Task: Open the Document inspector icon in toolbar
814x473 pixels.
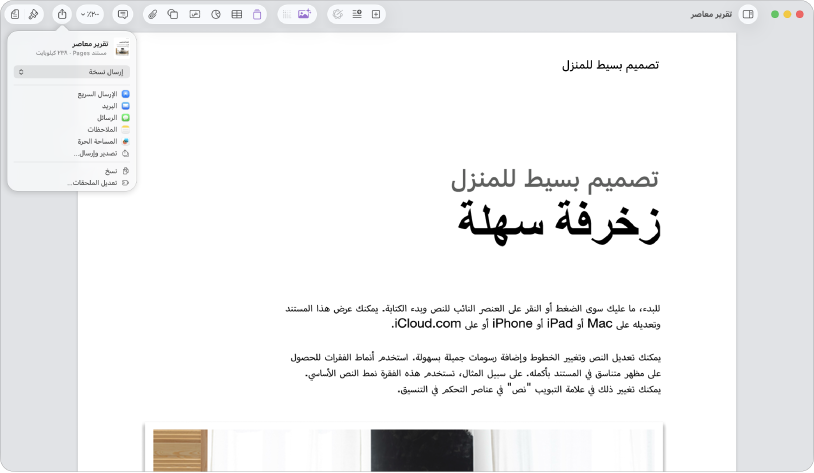Action: pos(15,15)
